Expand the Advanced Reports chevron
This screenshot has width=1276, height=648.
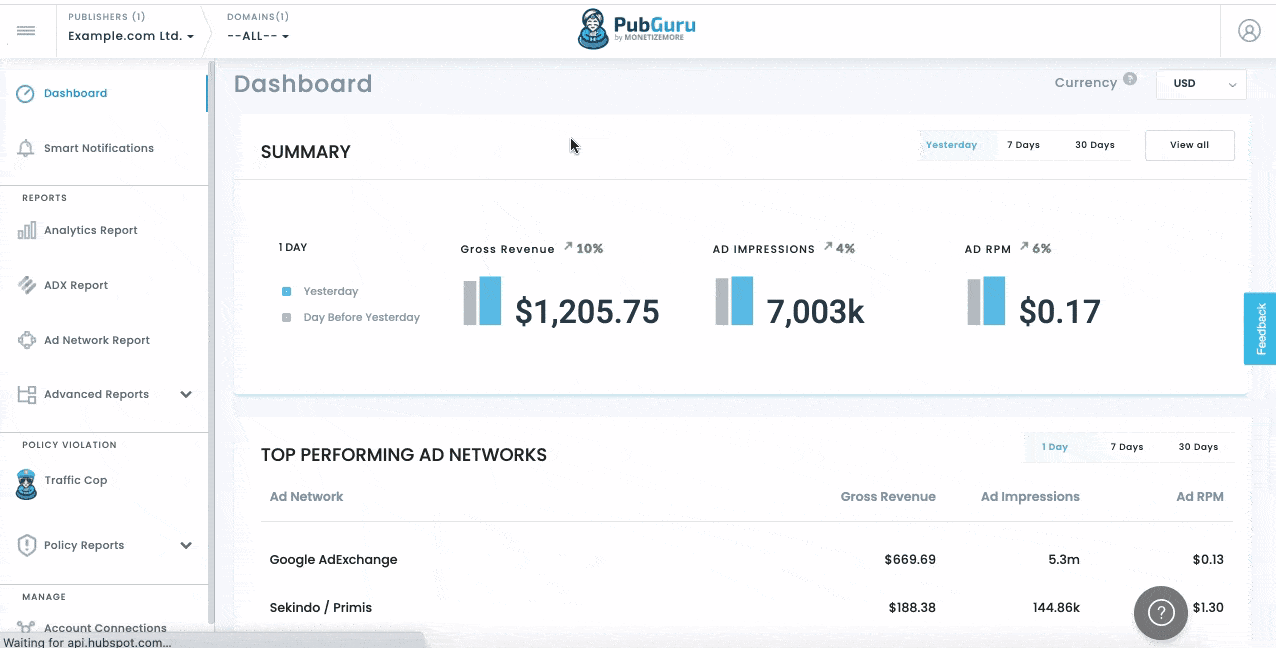click(186, 395)
